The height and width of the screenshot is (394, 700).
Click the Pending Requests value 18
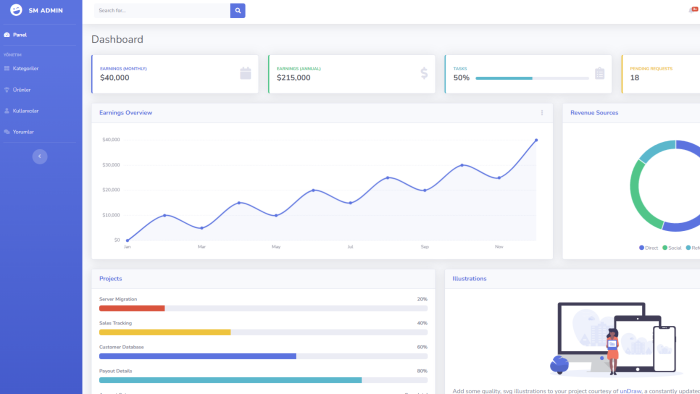634,78
